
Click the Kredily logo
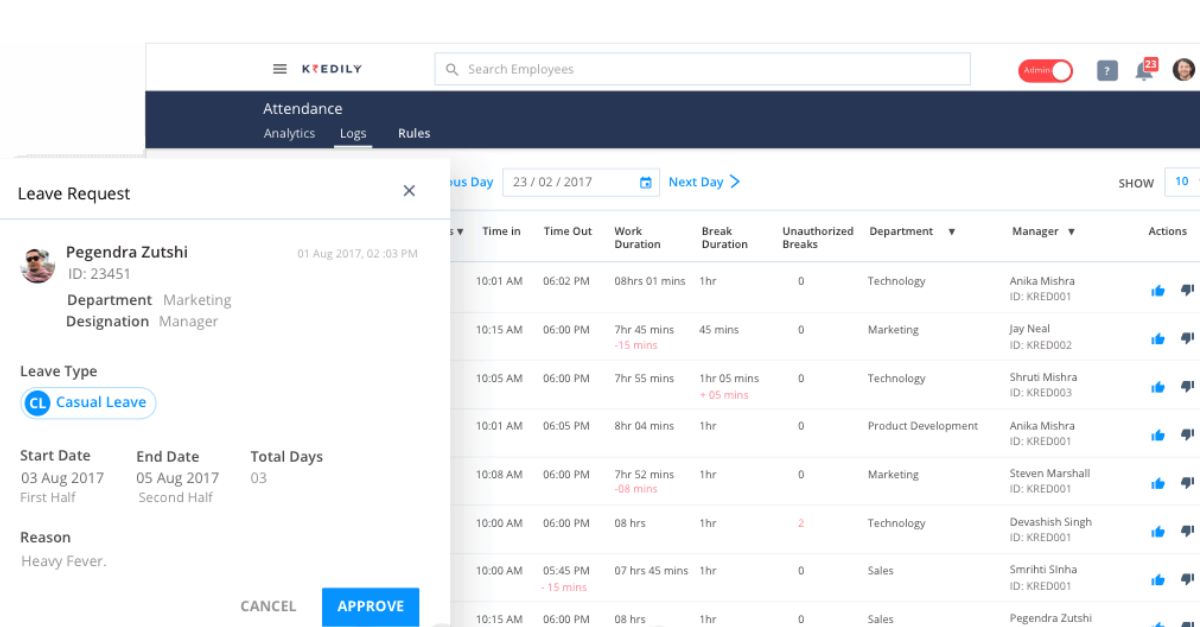pyautogui.click(x=334, y=69)
